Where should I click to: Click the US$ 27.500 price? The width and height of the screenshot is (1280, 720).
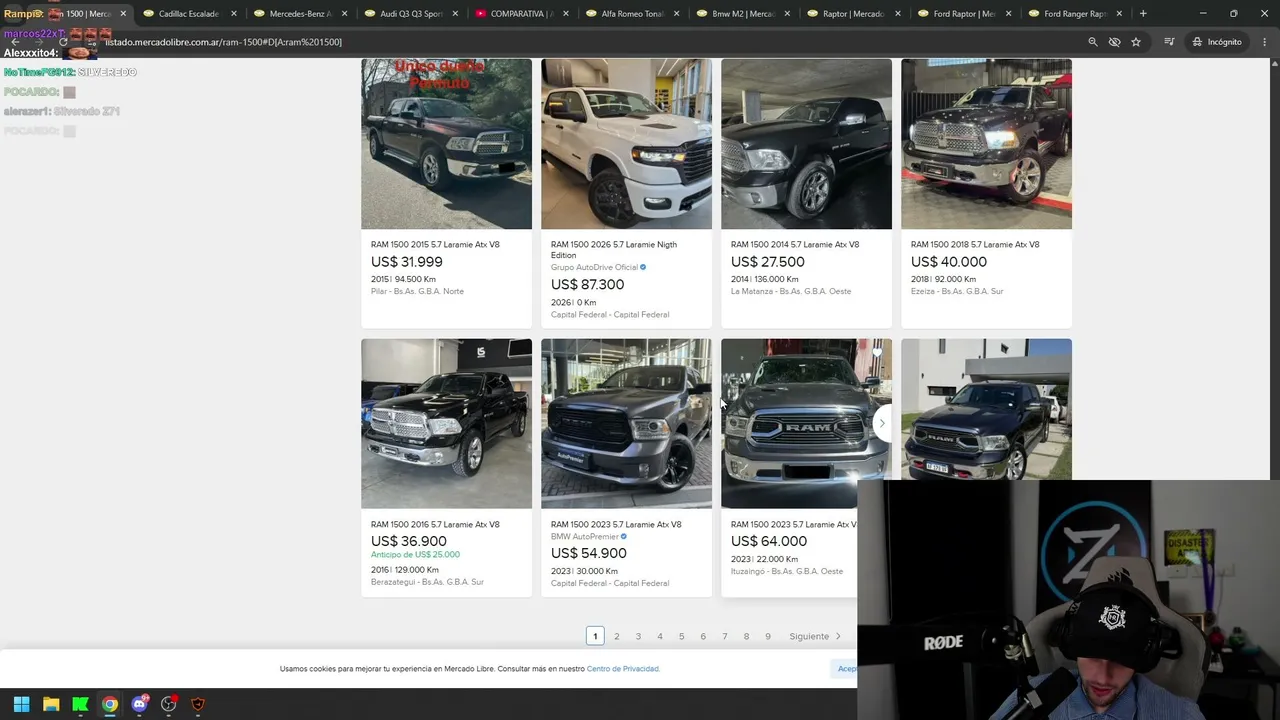coord(768,262)
